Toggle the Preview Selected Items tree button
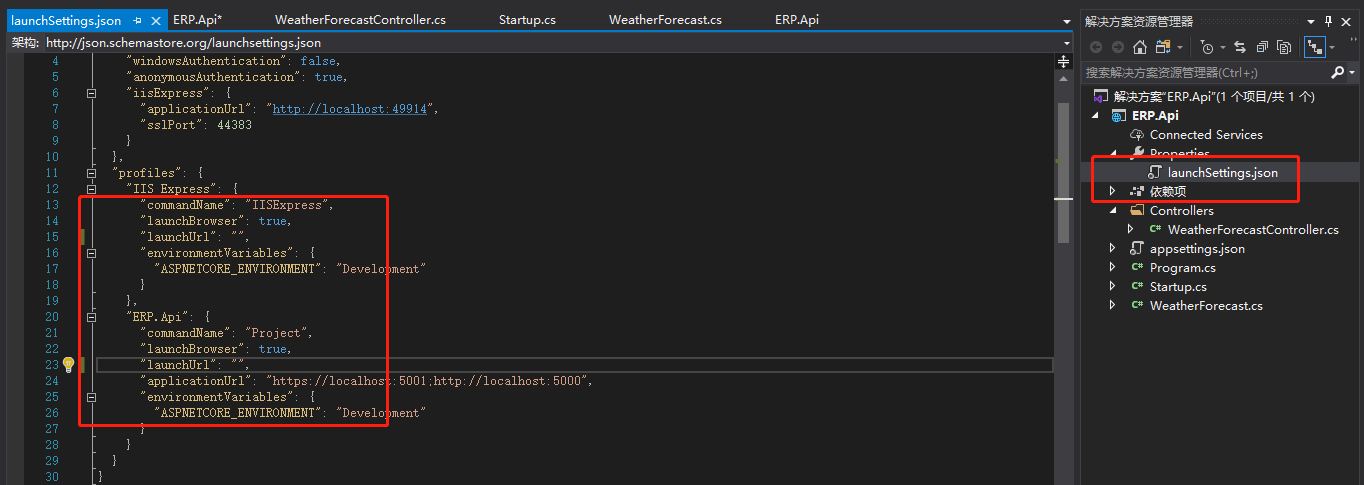 pos(1315,47)
